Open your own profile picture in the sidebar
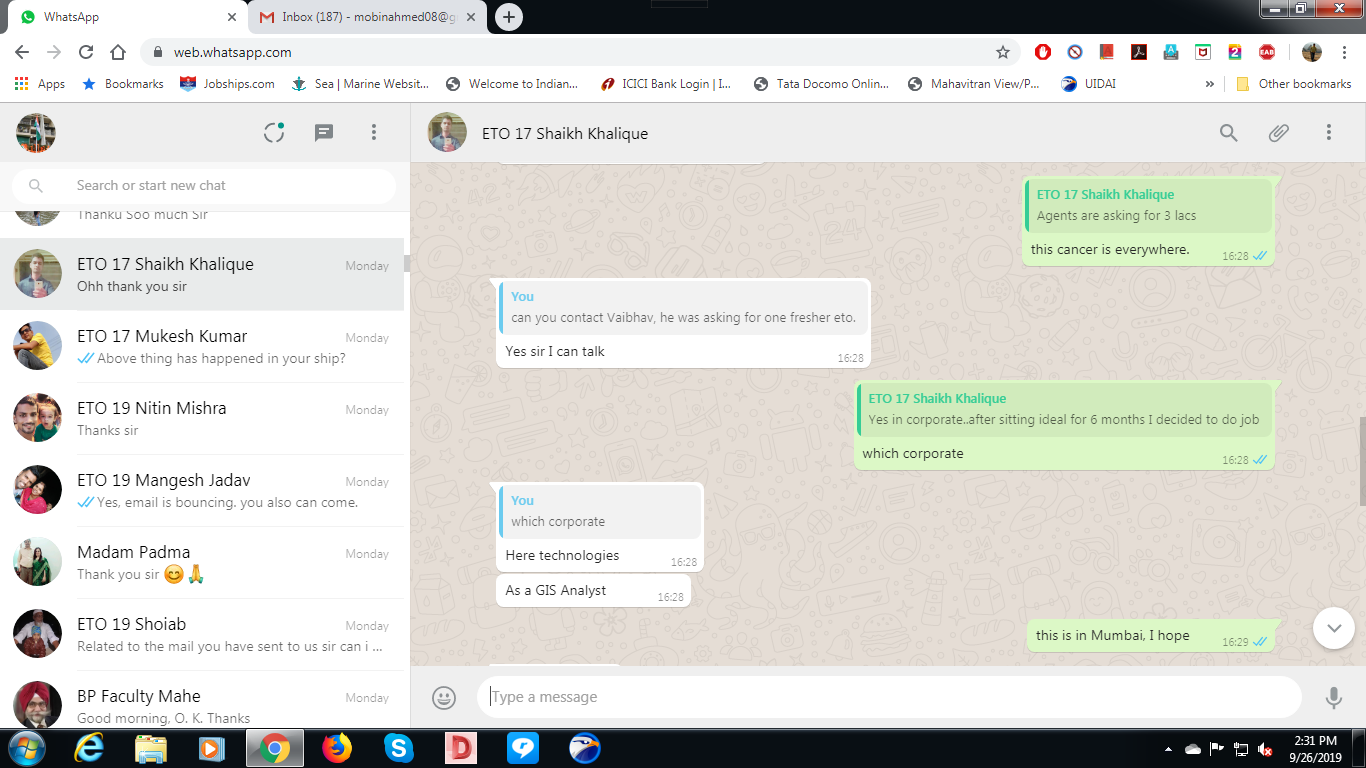The height and width of the screenshot is (768, 1366). click(36, 133)
